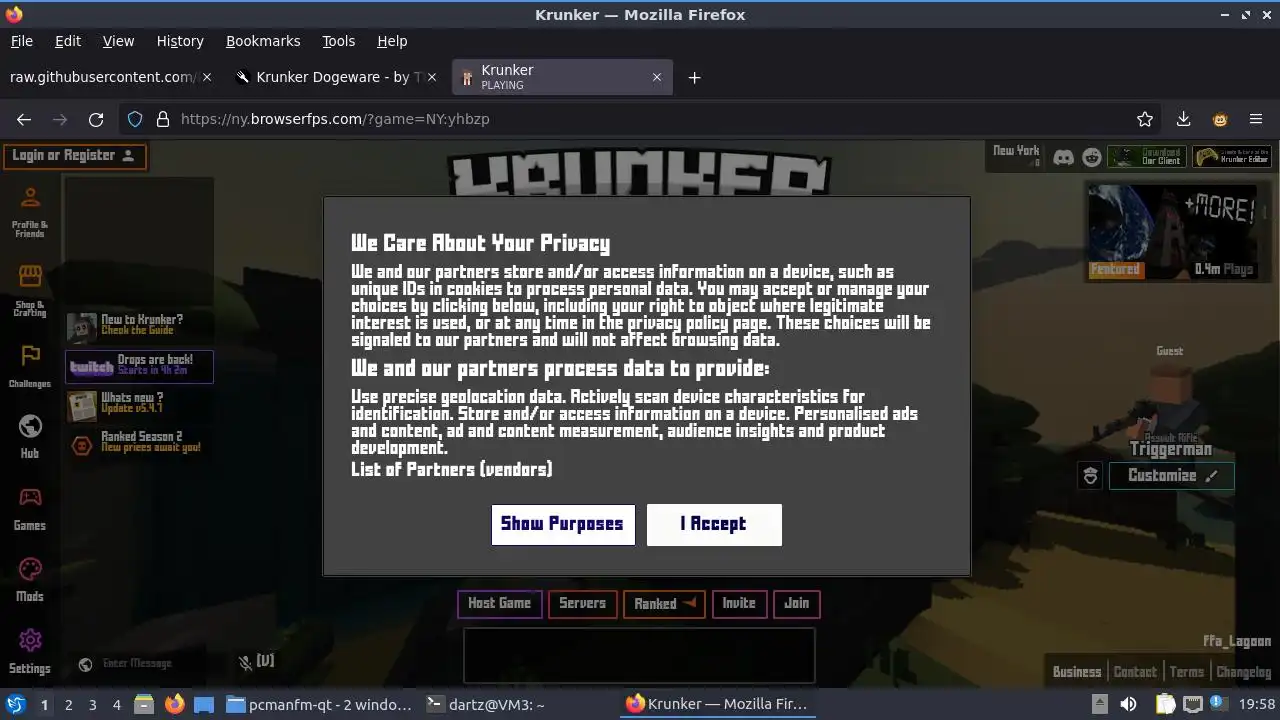Click the chat globe channel icon
Image resolution: width=1280 pixels, height=720 pixels.
[86, 664]
